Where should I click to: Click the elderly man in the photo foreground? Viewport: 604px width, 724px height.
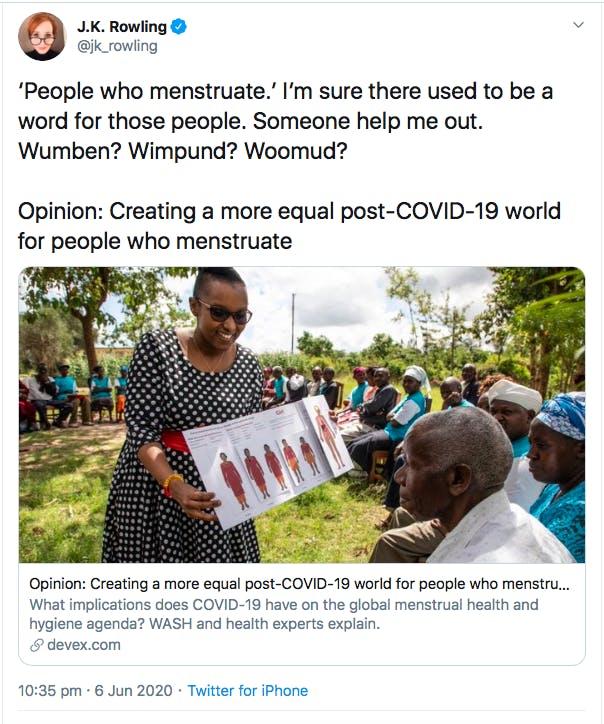point(470,490)
